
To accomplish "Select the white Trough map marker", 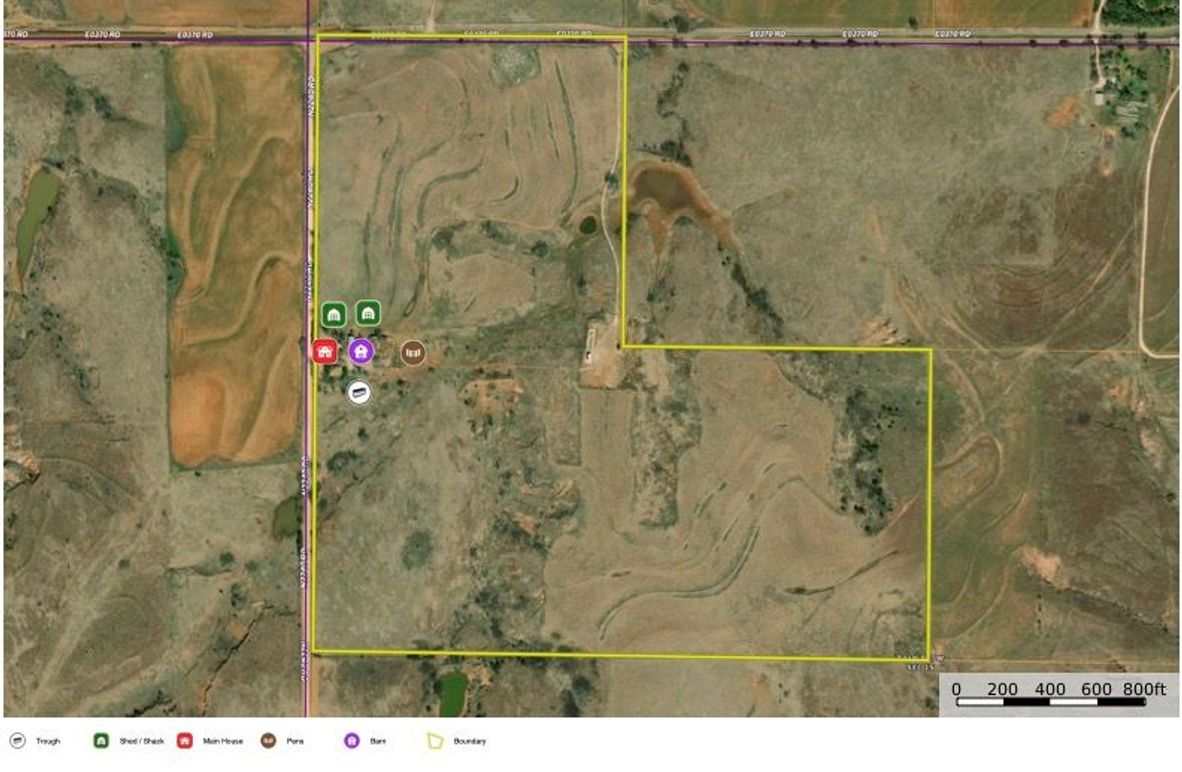I will 359,393.
